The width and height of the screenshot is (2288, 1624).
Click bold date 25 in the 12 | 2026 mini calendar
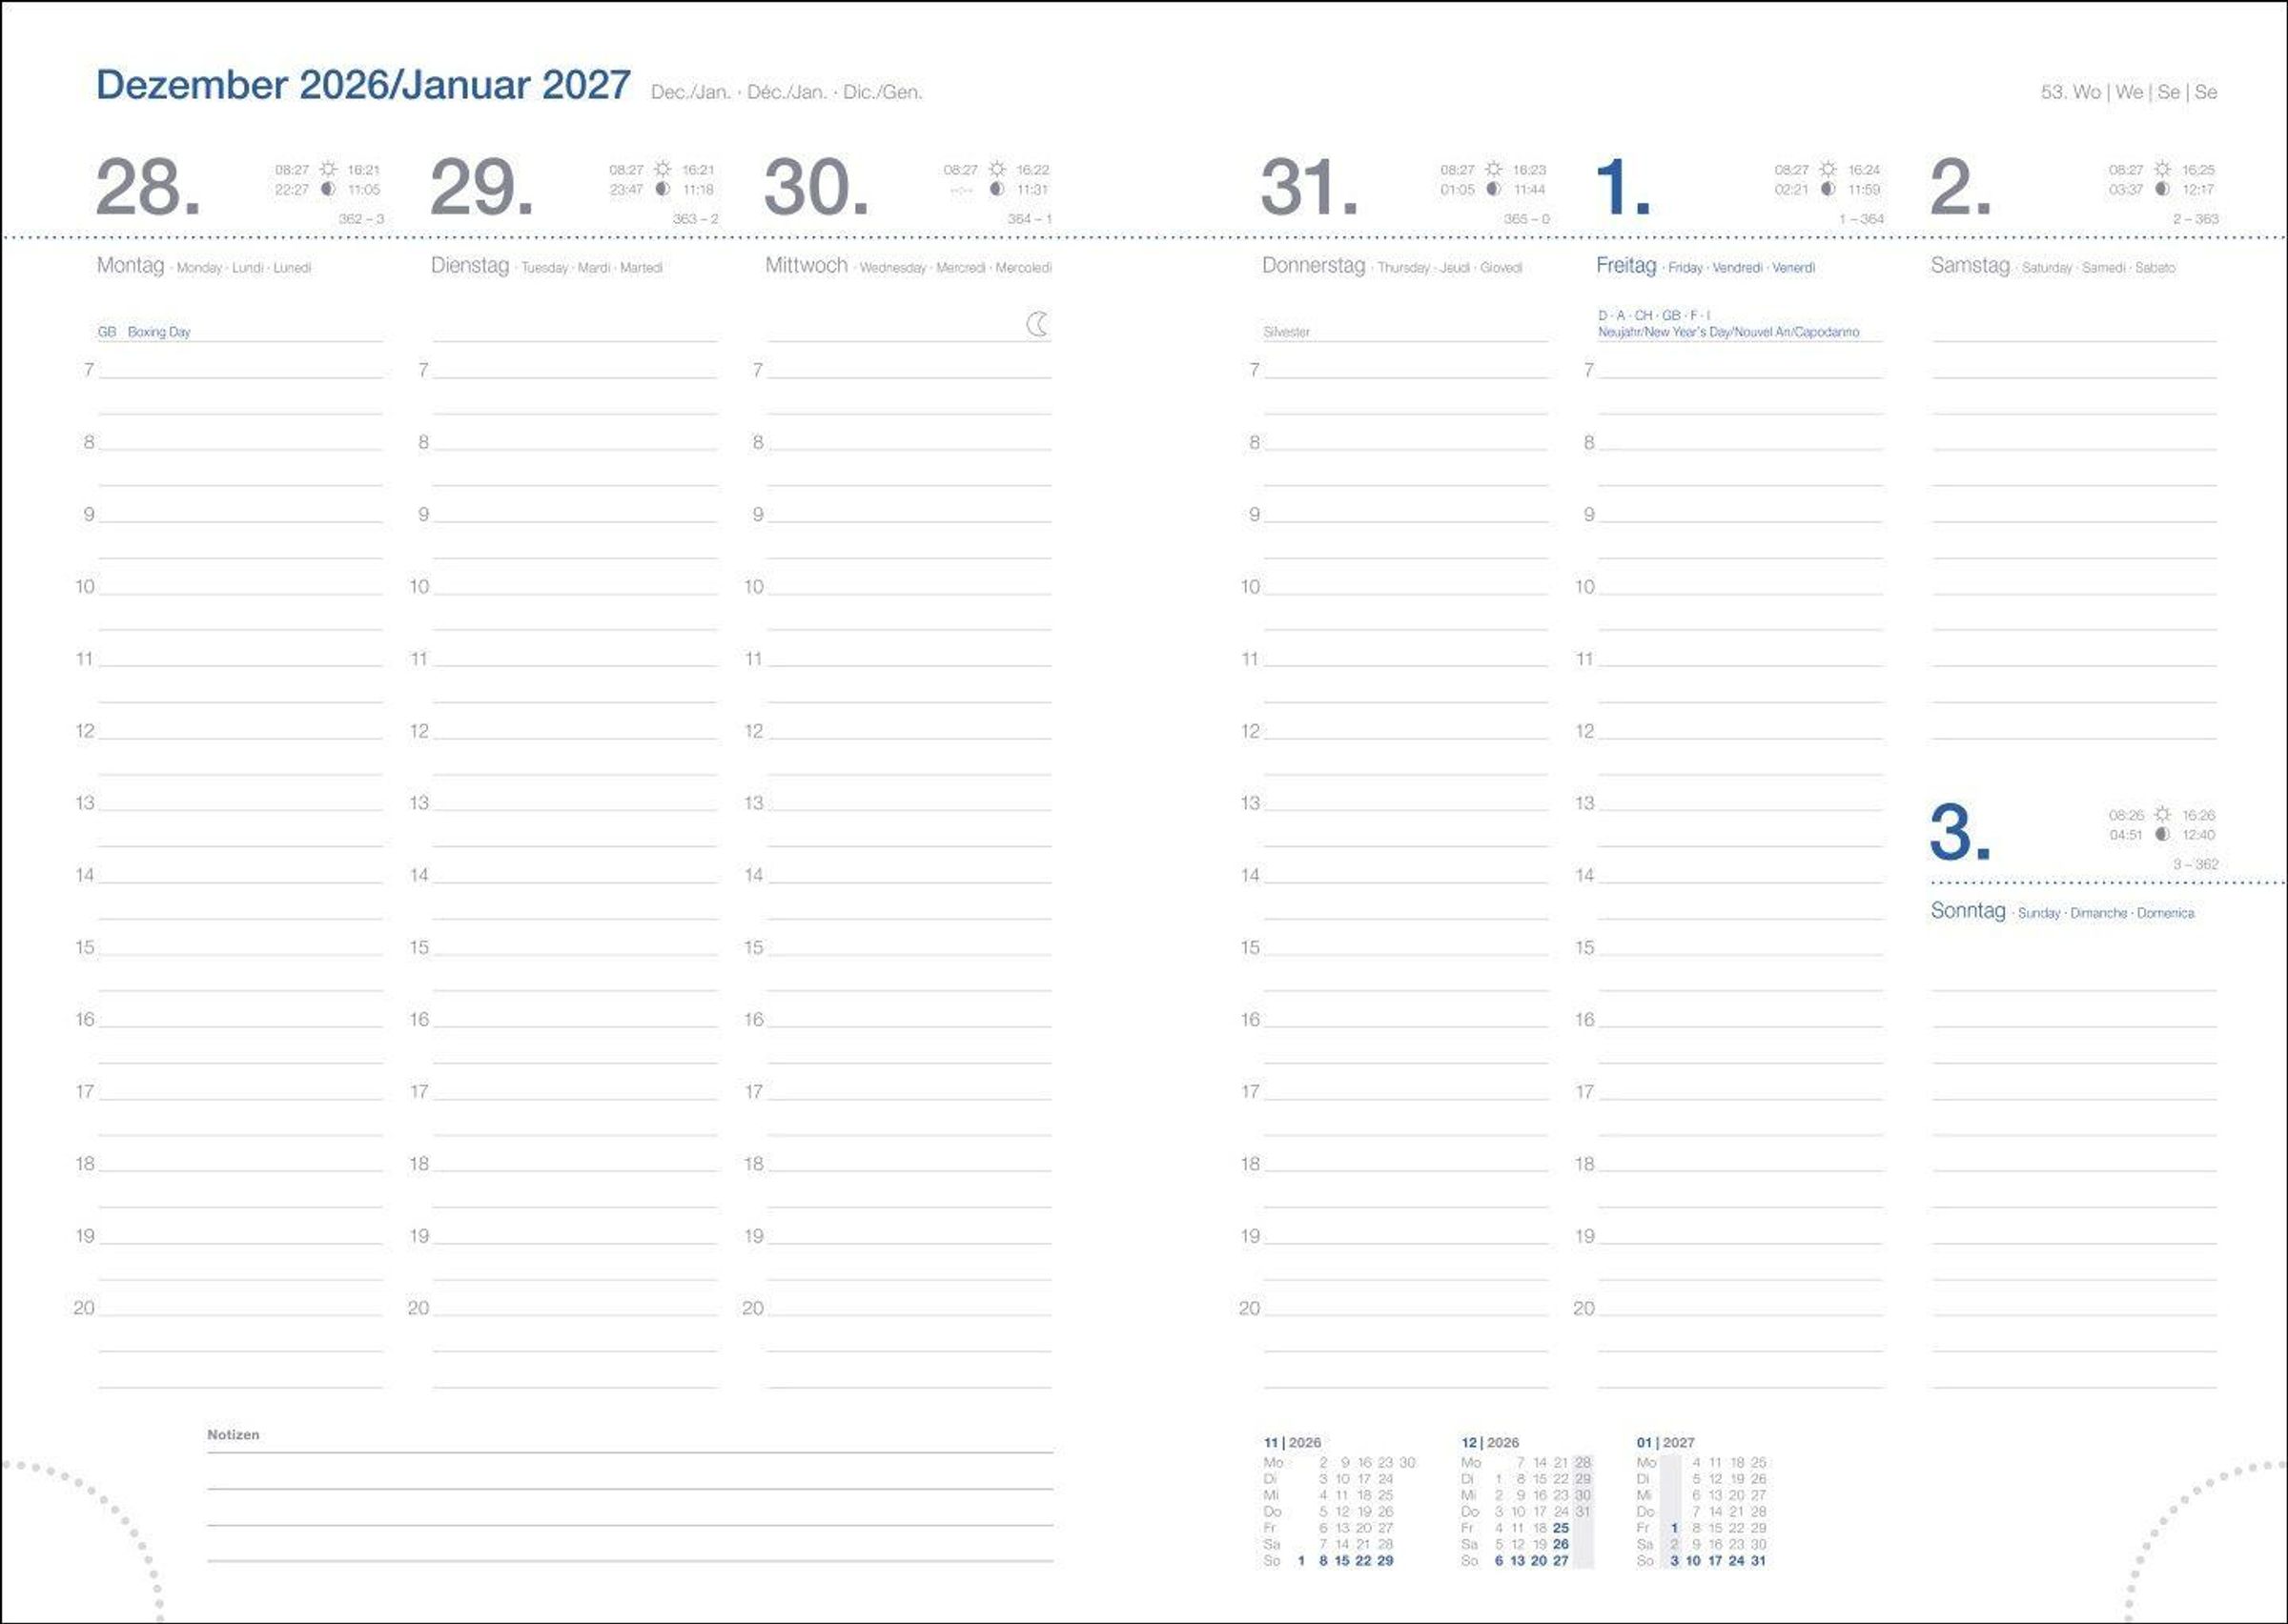coord(1561,1528)
